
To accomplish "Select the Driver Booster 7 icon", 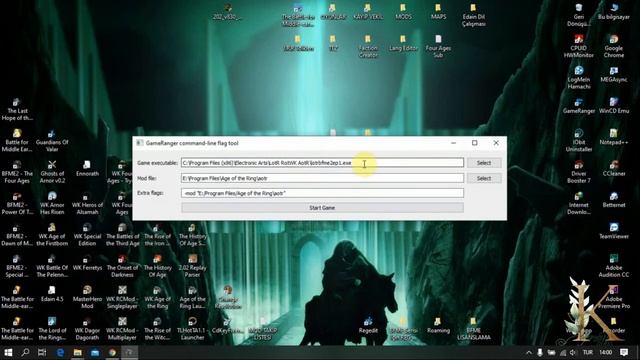I will click(579, 171).
